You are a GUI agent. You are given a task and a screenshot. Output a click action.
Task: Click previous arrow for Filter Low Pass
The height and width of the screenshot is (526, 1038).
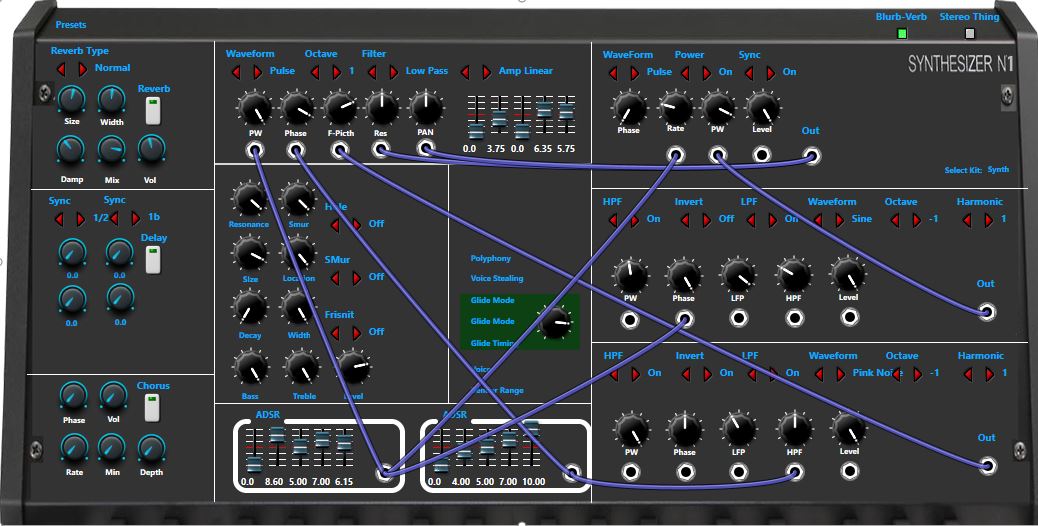pyautogui.click(x=371, y=72)
